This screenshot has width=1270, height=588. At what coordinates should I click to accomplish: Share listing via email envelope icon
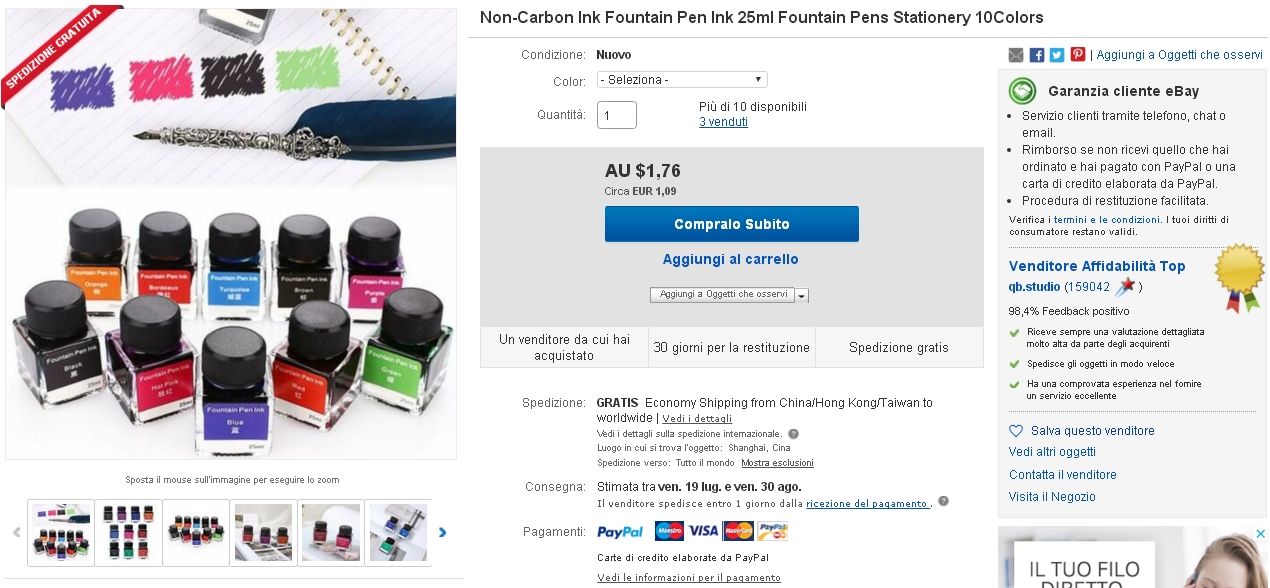point(1016,55)
